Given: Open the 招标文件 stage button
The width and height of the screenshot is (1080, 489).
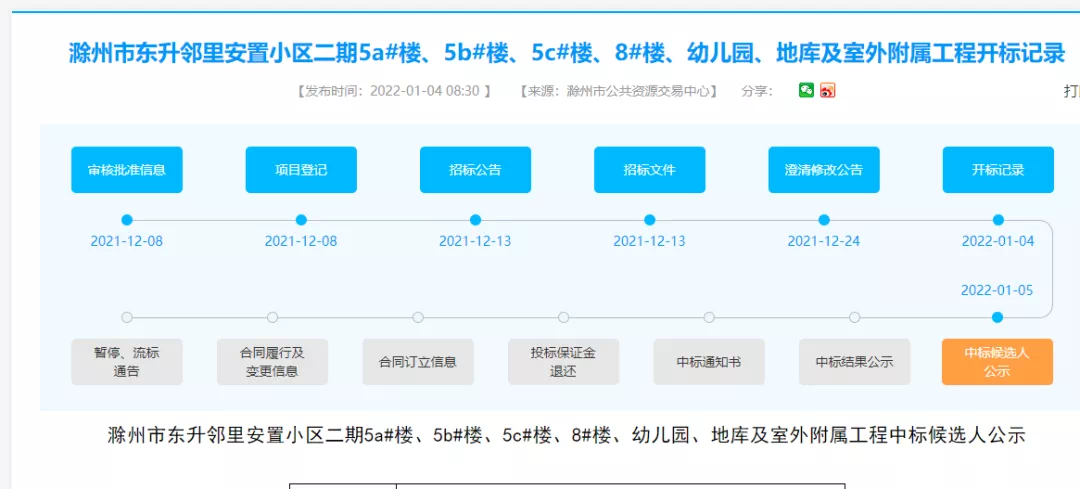Looking at the screenshot, I should point(650,169).
